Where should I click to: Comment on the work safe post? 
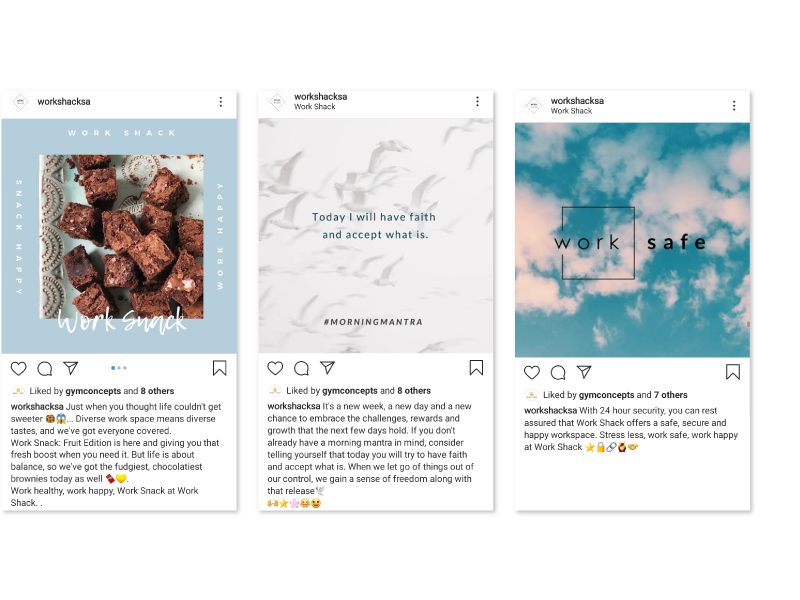[x=558, y=372]
